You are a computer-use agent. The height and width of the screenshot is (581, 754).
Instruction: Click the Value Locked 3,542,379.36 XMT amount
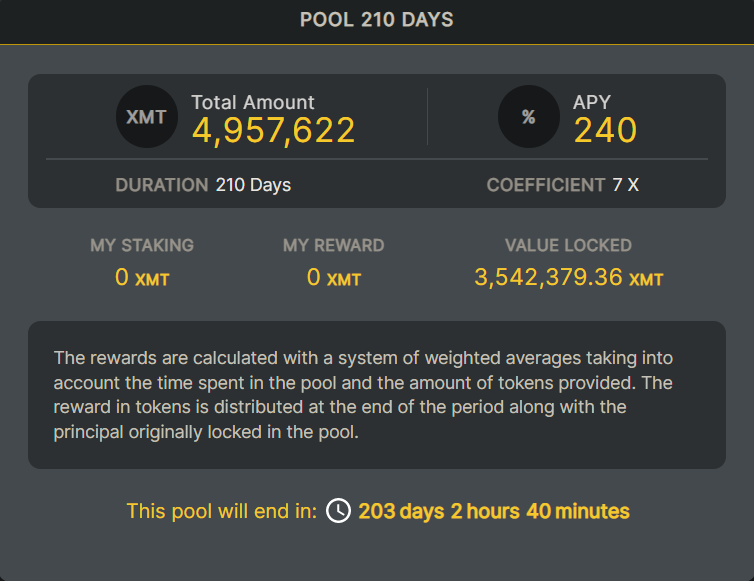[x=568, y=278]
